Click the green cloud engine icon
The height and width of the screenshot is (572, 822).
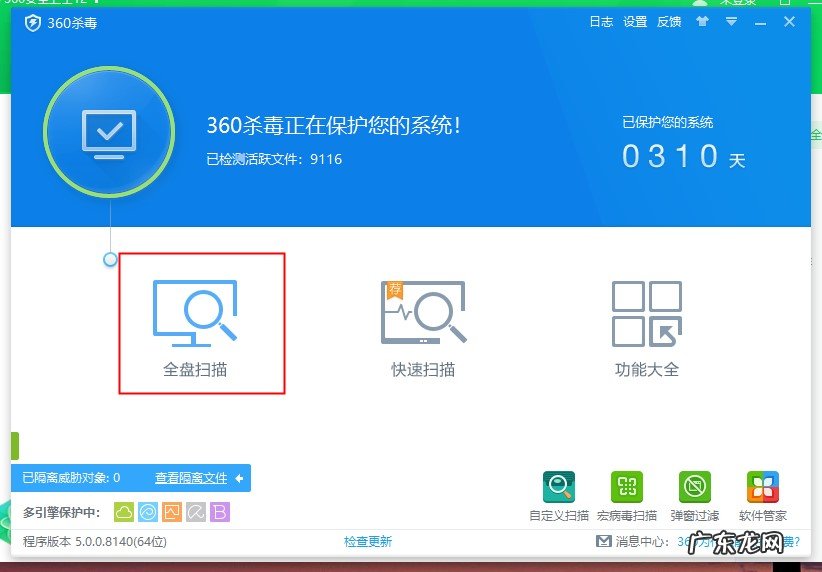(124, 512)
